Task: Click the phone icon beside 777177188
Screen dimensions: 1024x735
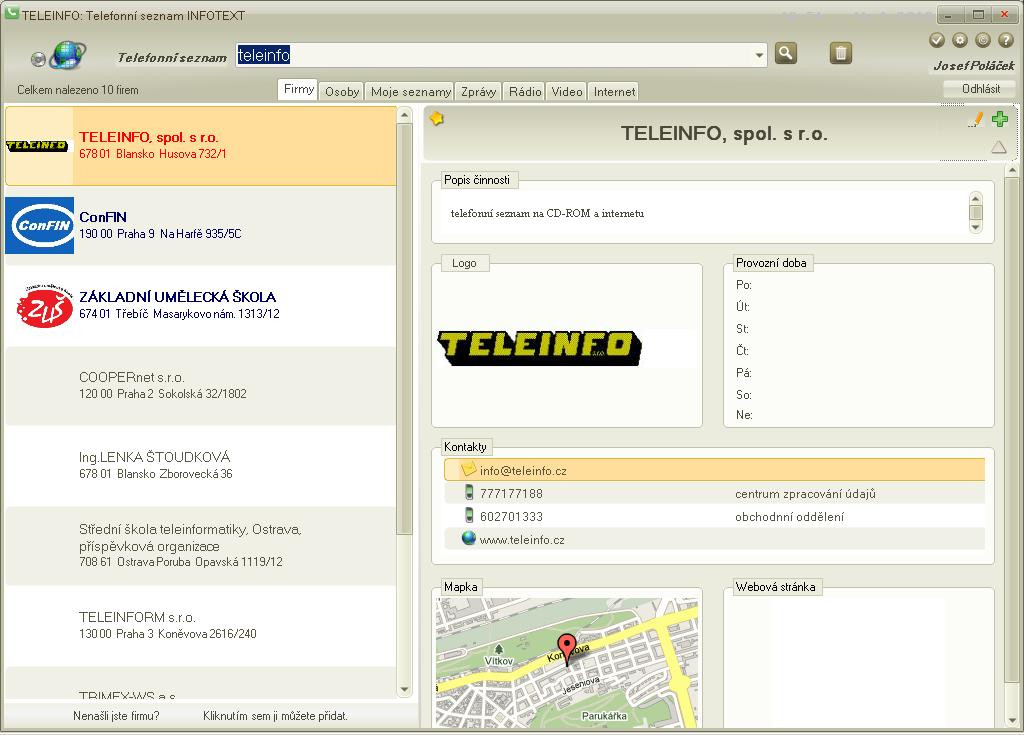Action: pos(469,493)
